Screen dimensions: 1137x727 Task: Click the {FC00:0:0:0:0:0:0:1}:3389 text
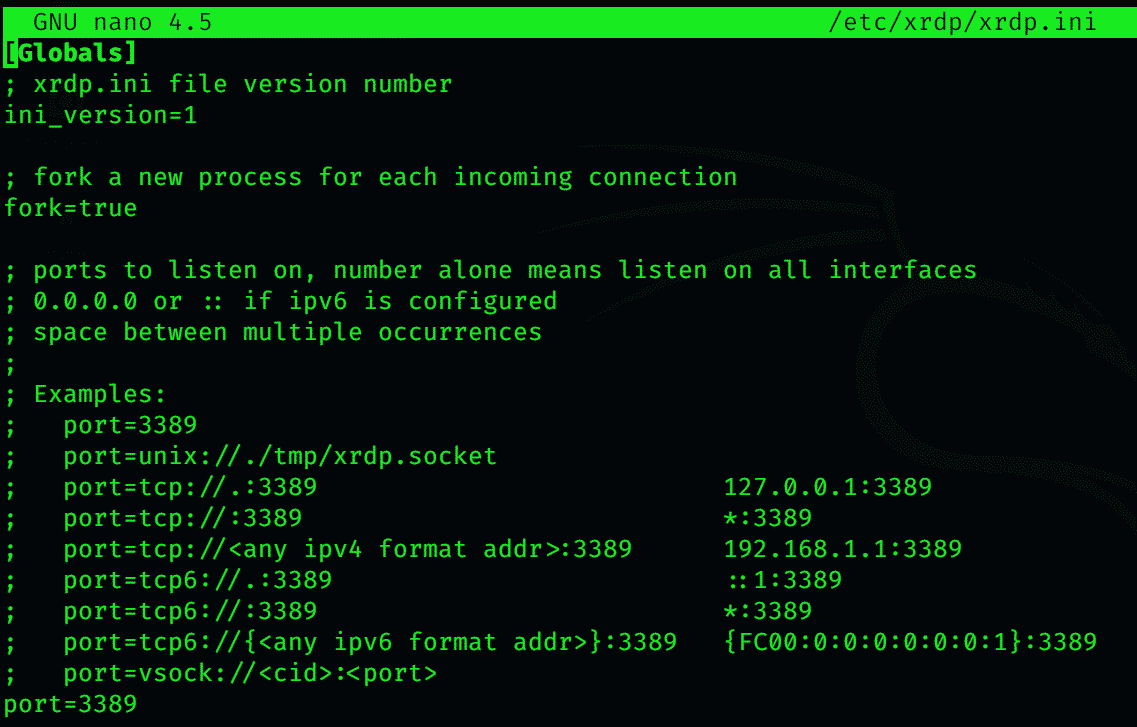tap(910, 642)
